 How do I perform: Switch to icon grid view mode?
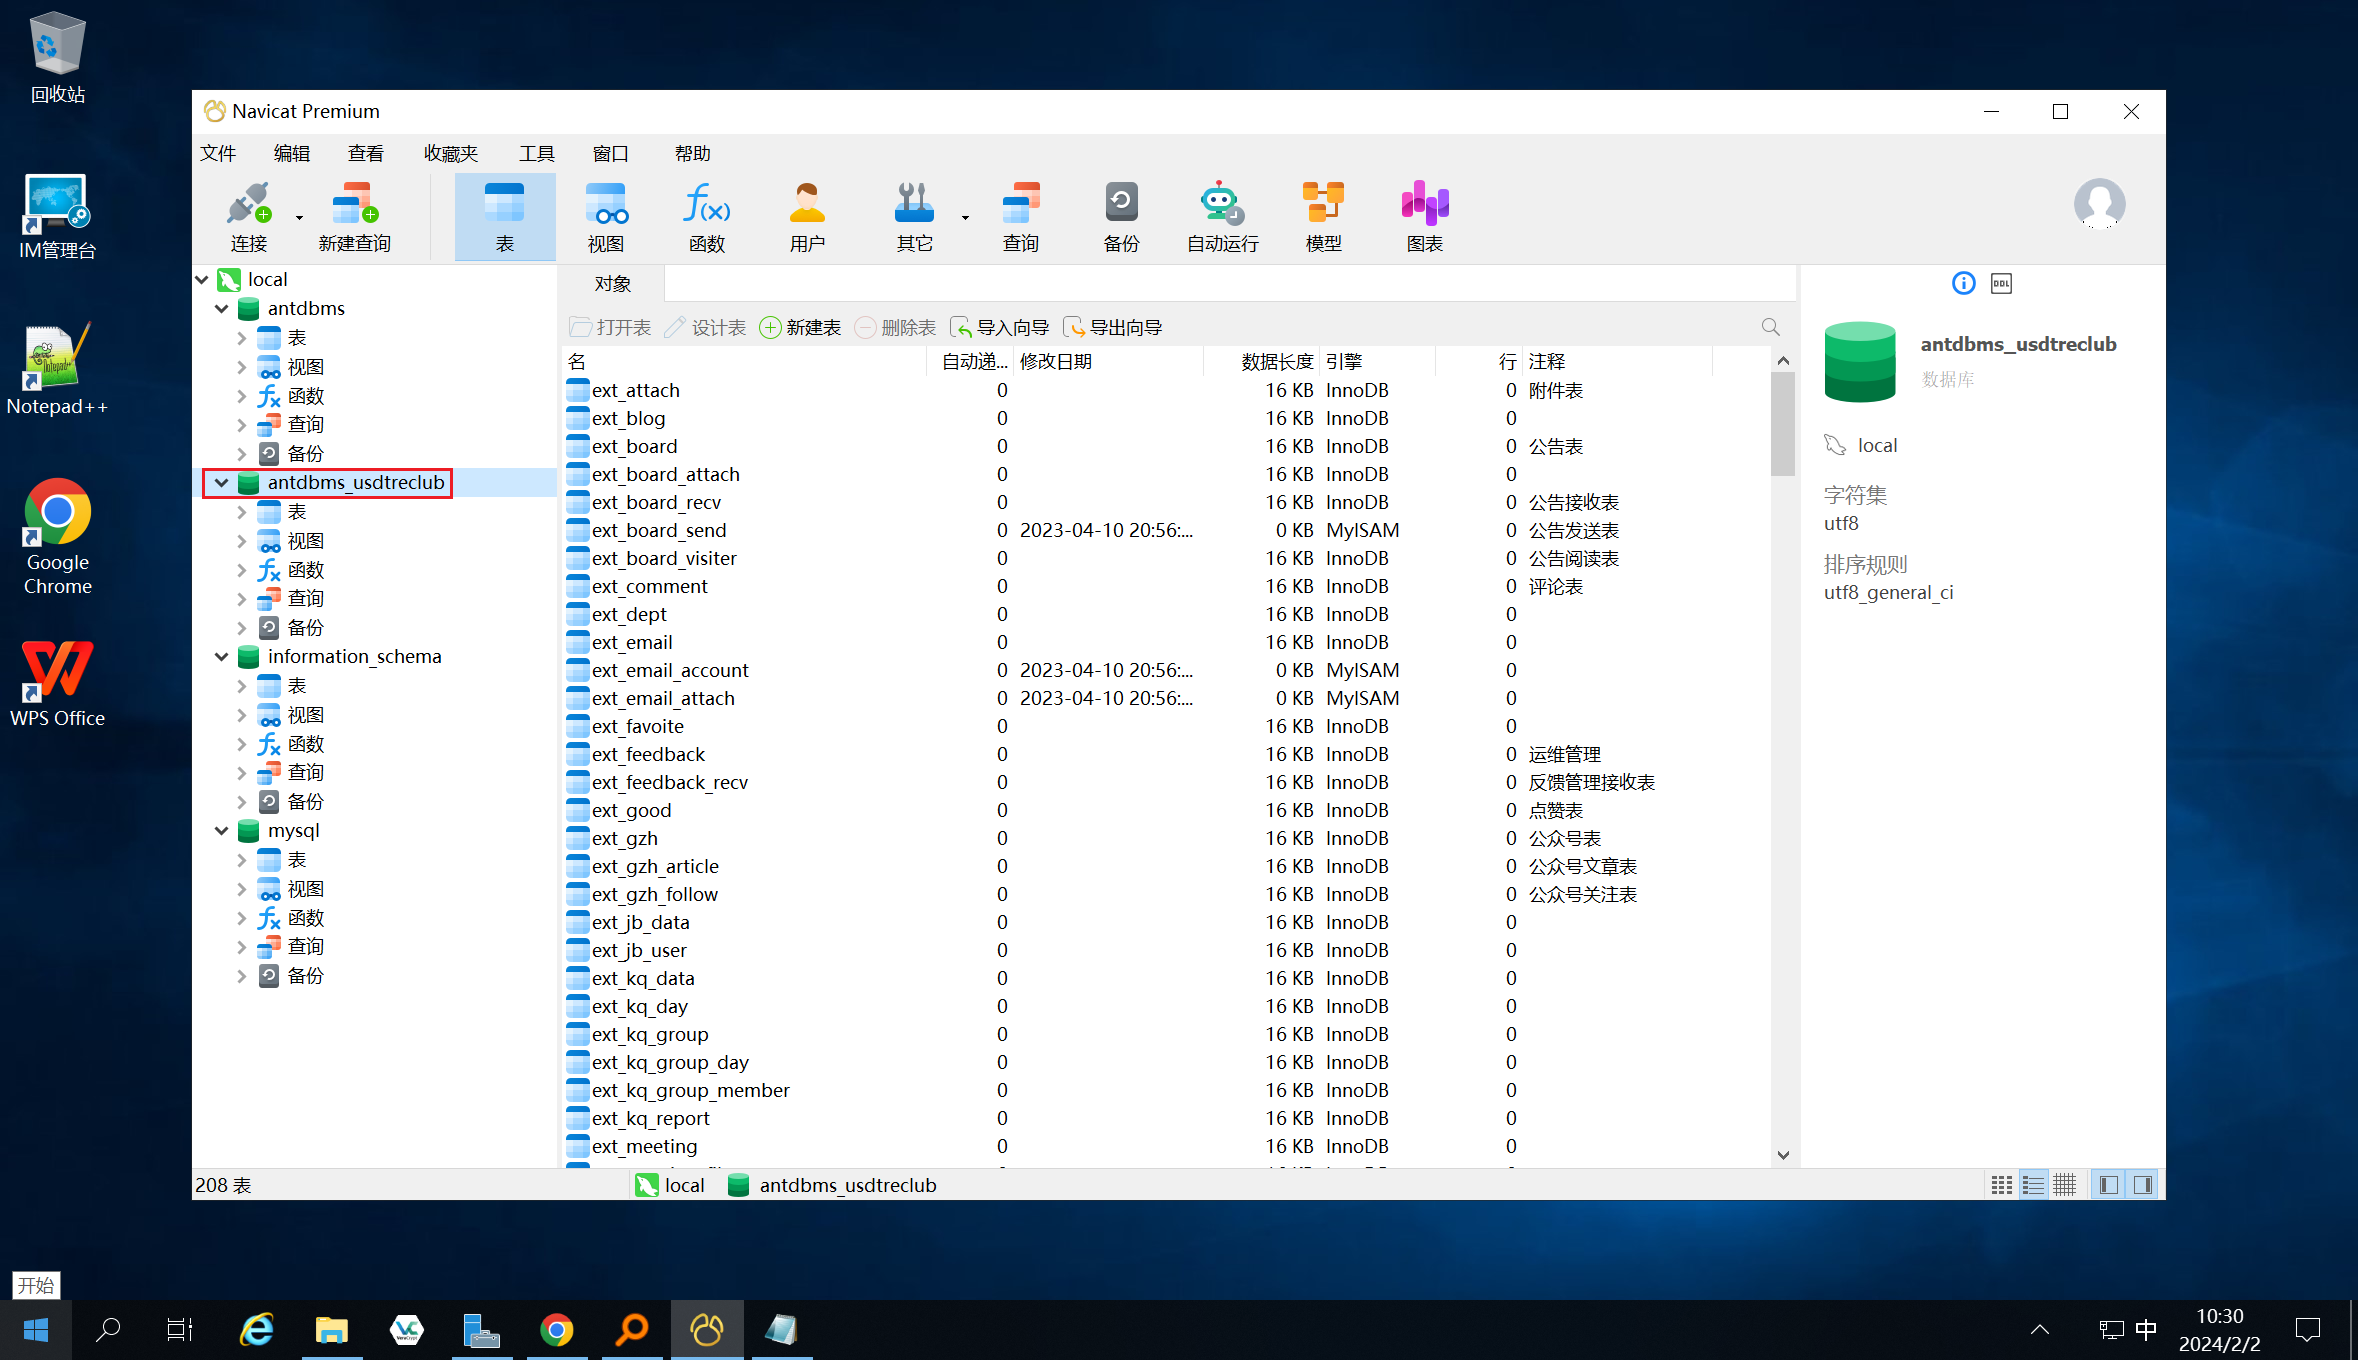(x=2001, y=1185)
